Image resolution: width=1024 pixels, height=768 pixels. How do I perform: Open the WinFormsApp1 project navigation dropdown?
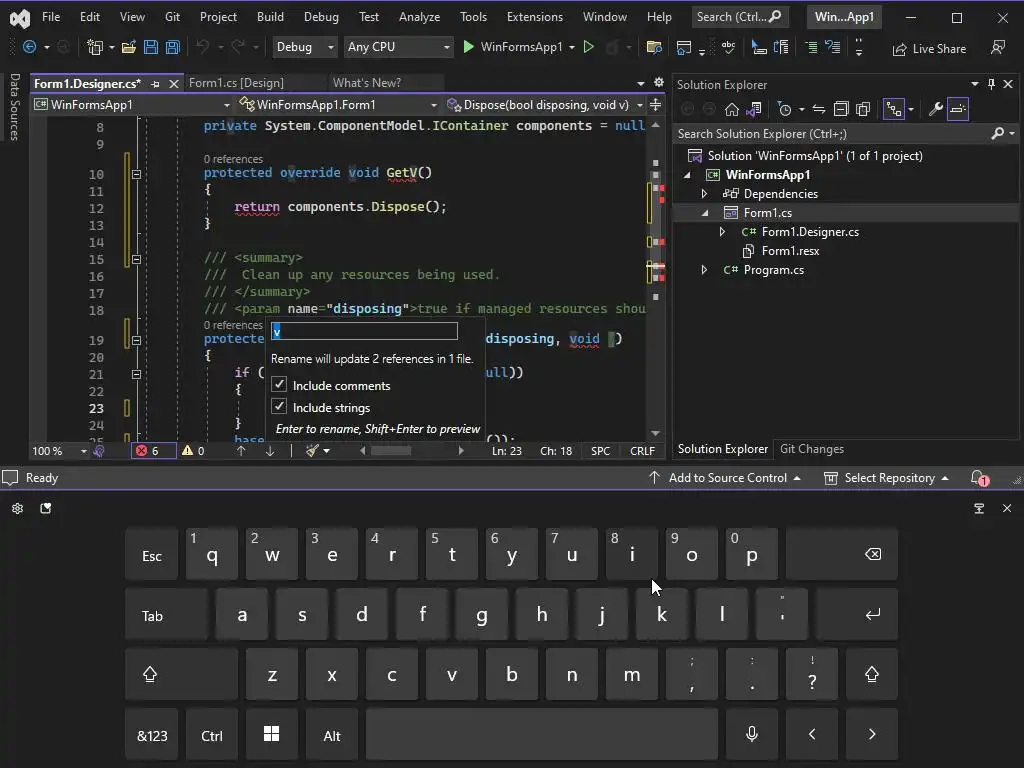pos(133,104)
